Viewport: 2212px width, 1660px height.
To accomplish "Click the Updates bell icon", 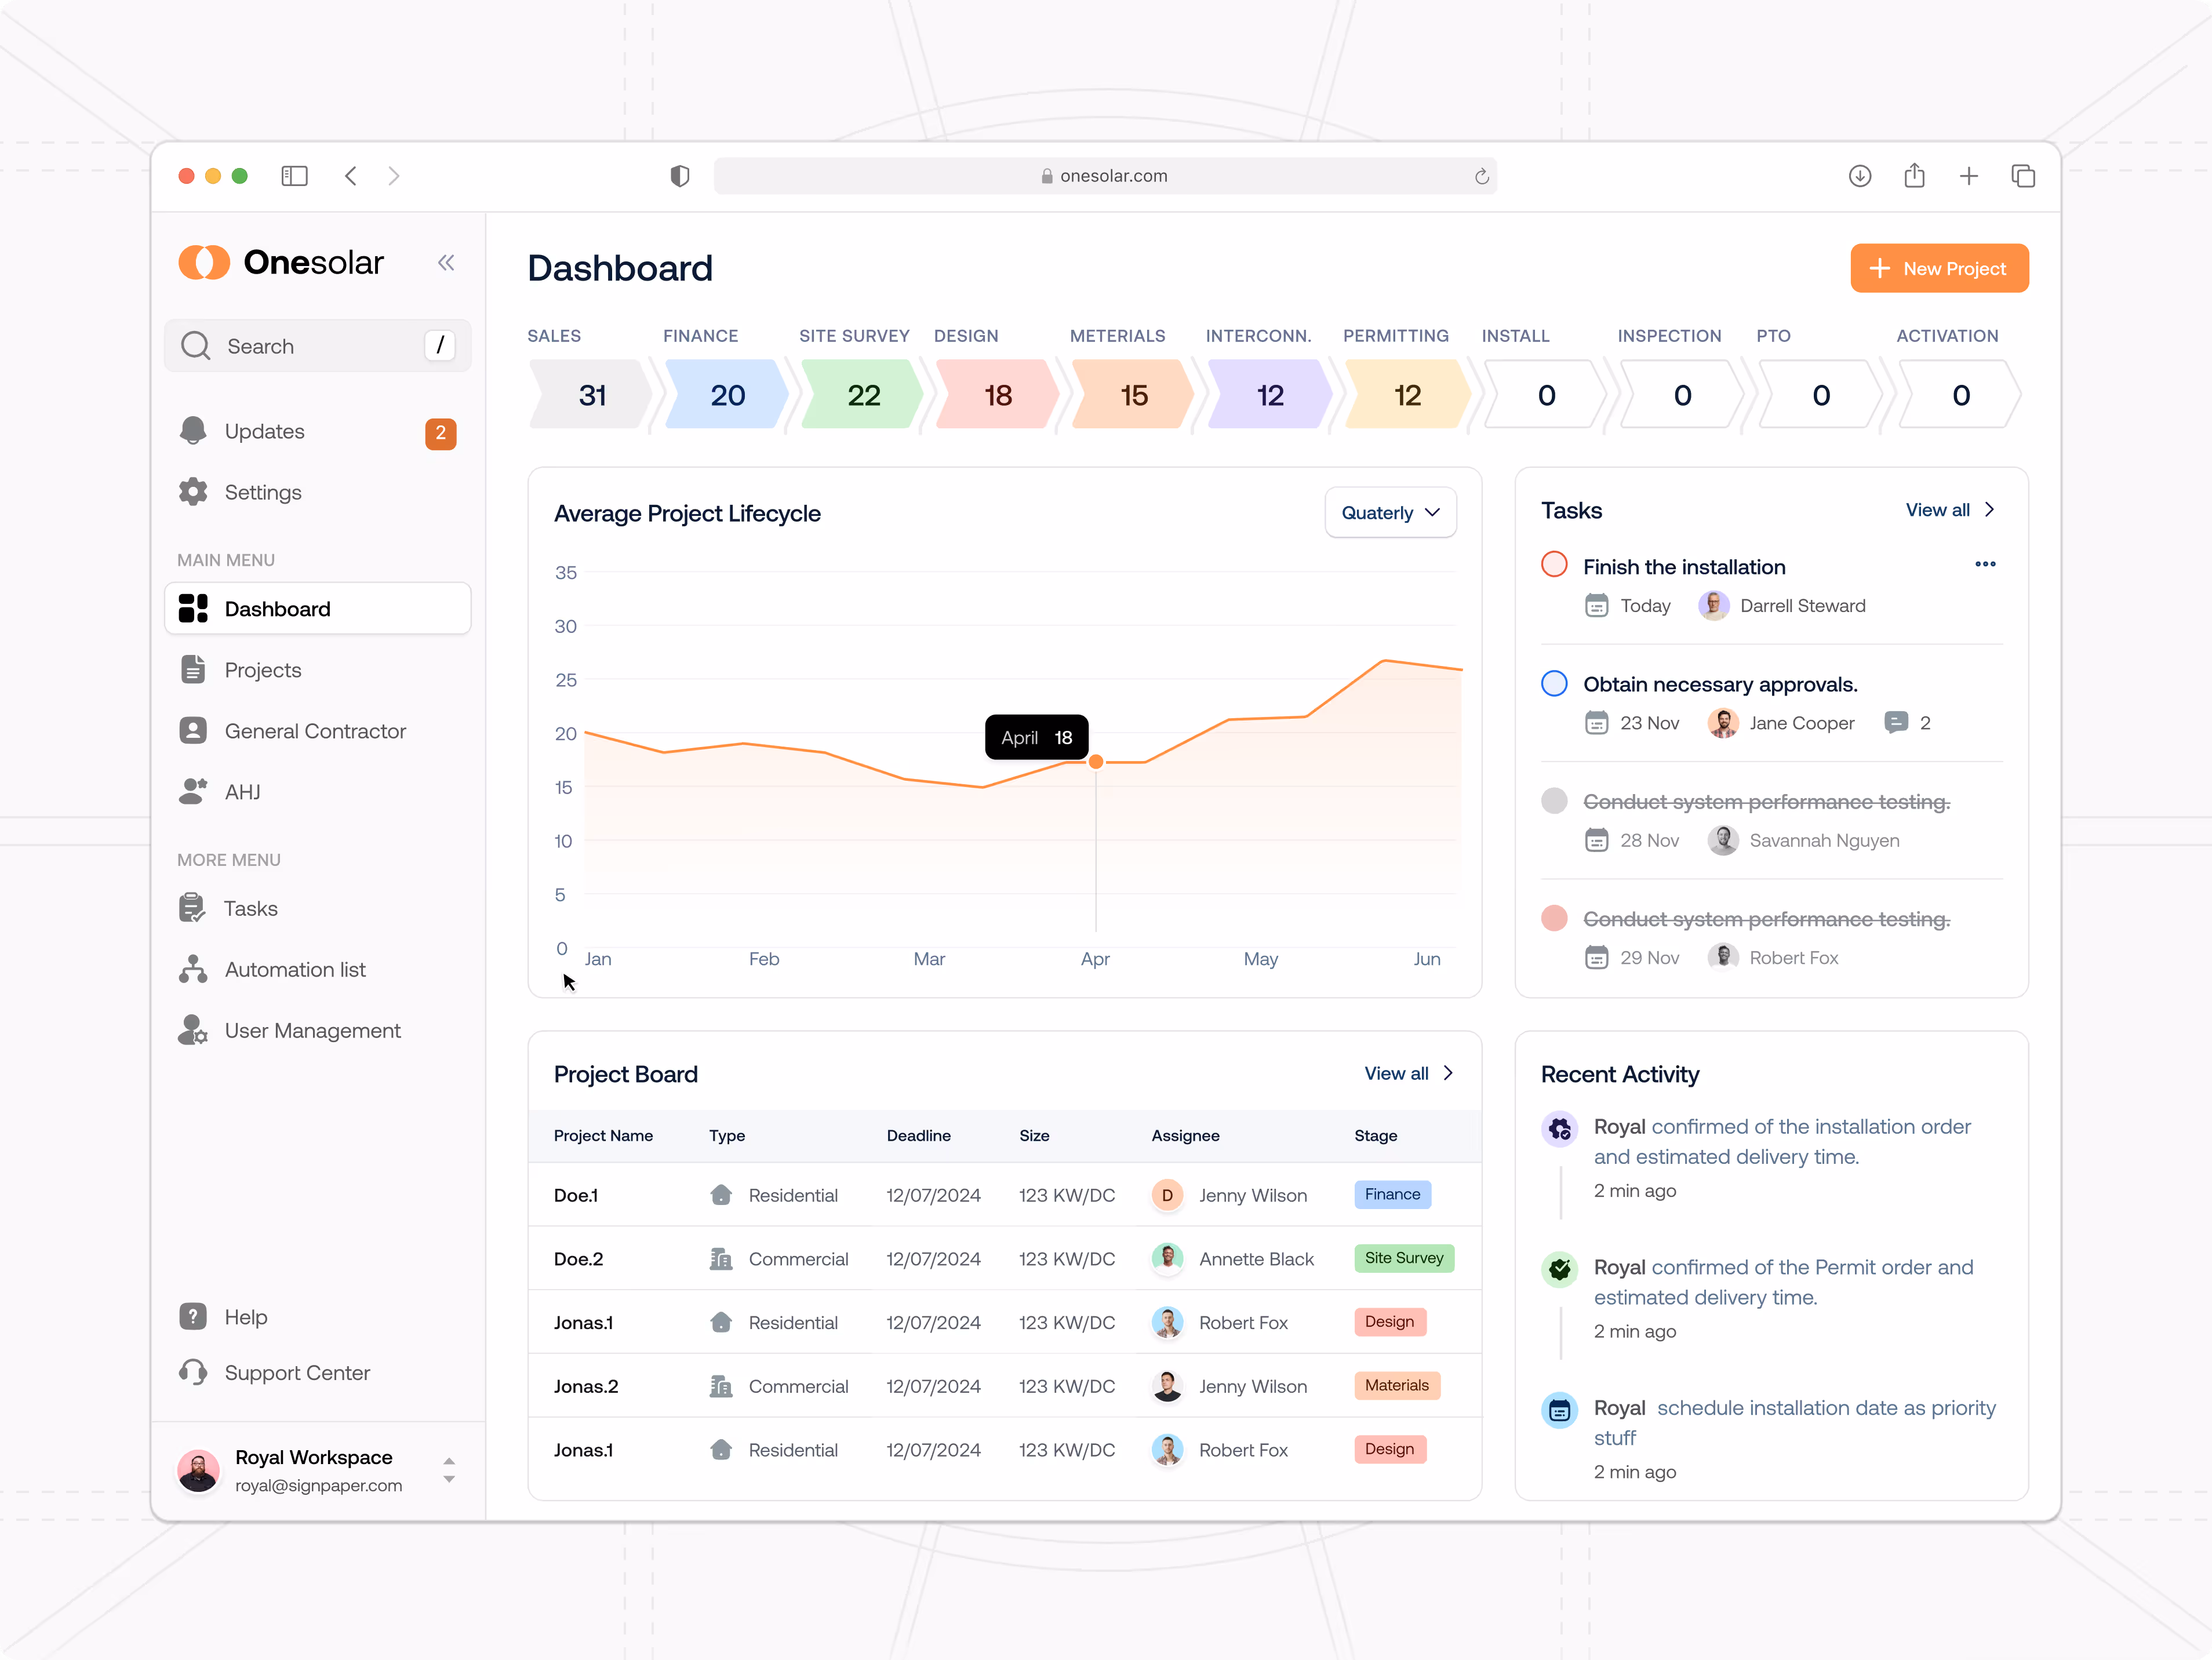I will (193, 431).
